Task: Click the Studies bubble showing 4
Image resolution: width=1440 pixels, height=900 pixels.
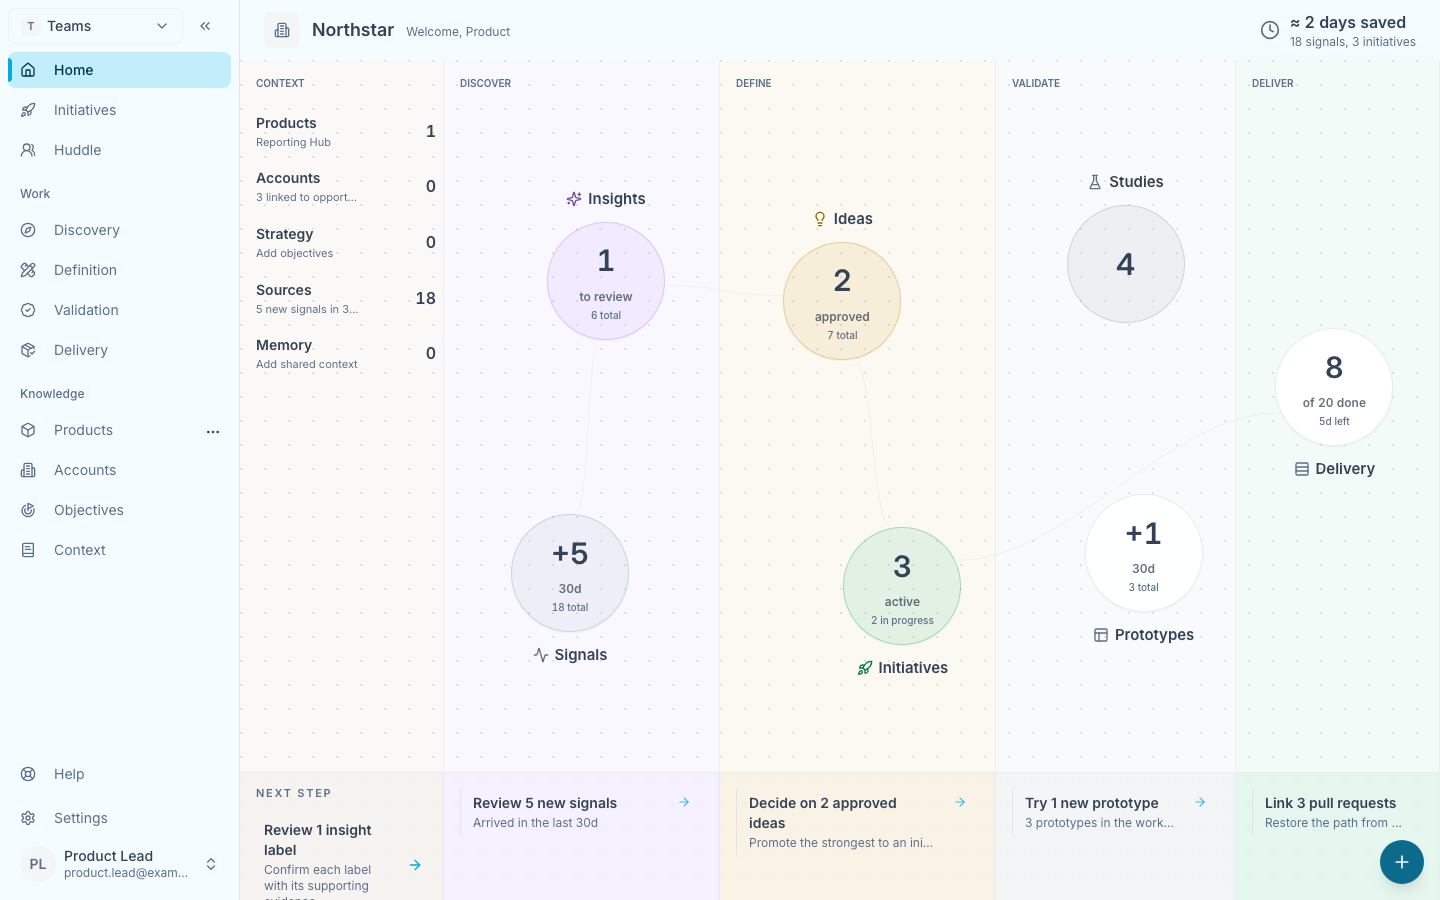Action: click(x=1126, y=264)
